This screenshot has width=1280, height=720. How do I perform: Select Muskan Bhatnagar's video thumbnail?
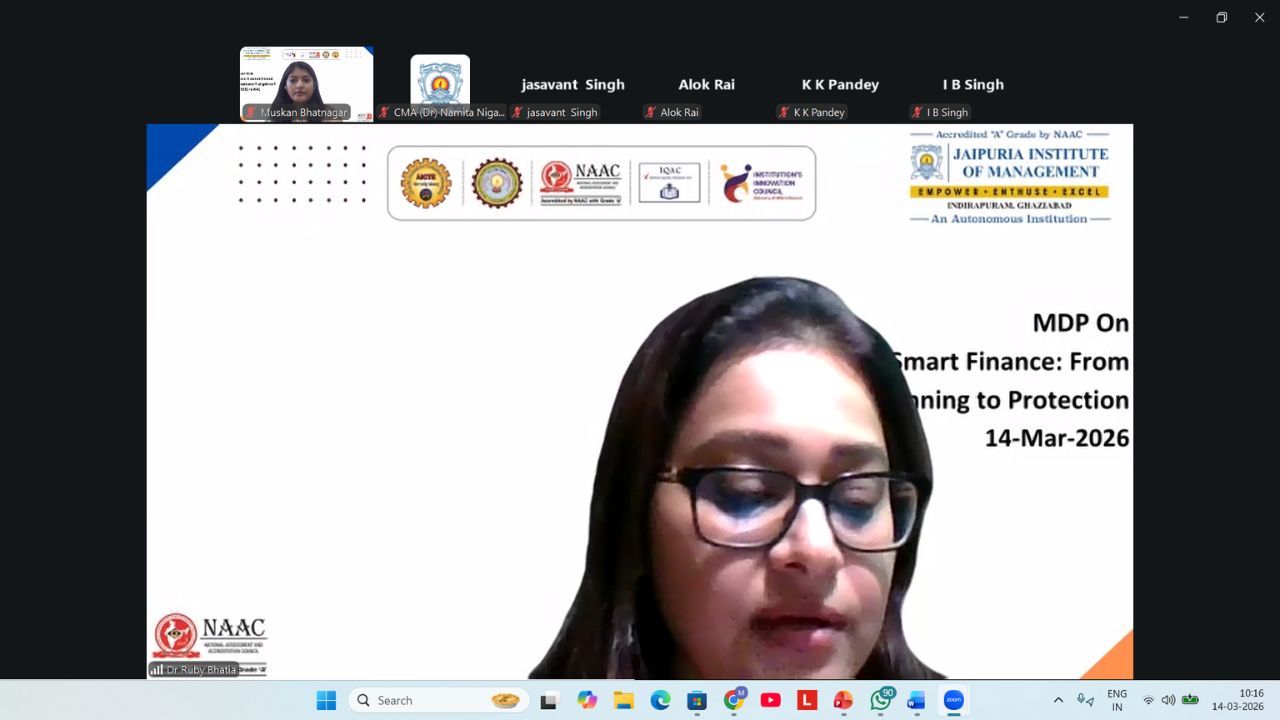pos(306,84)
